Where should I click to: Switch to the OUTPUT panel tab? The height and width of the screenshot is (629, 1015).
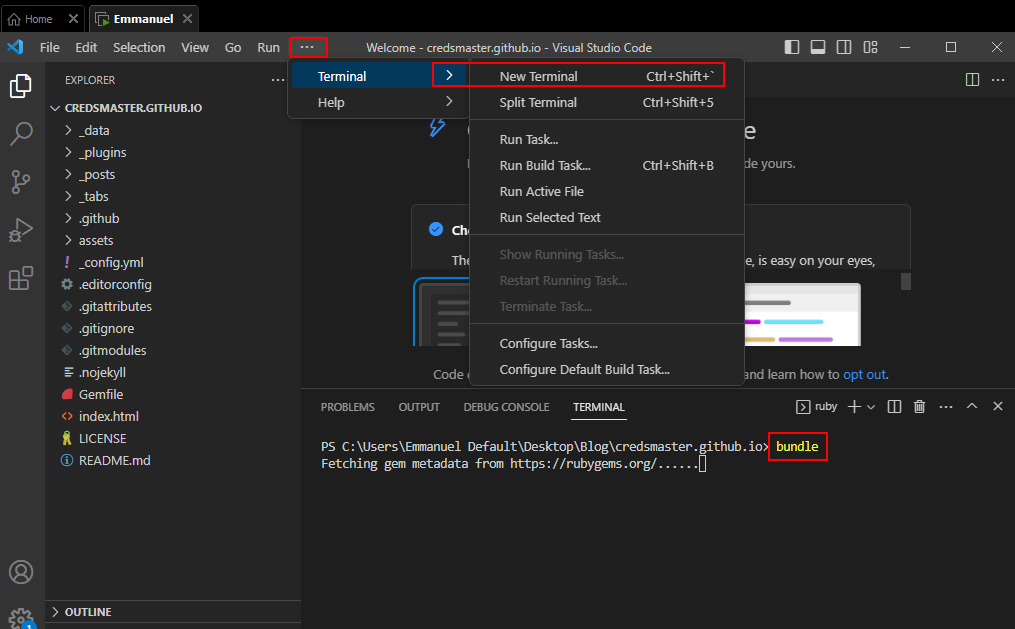[x=419, y=407]
